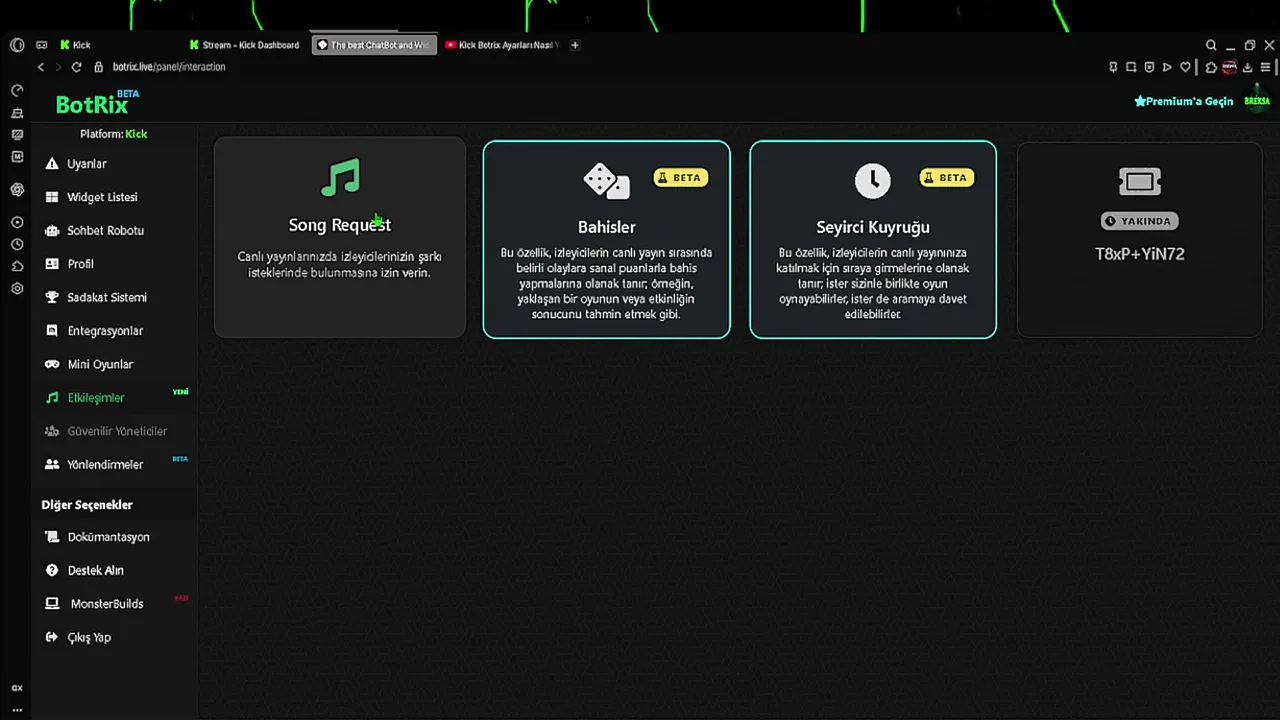Click the shield ad-blocker icon in address bar
Viewport: 1280px width, 720px height.
pos(1149,67)
